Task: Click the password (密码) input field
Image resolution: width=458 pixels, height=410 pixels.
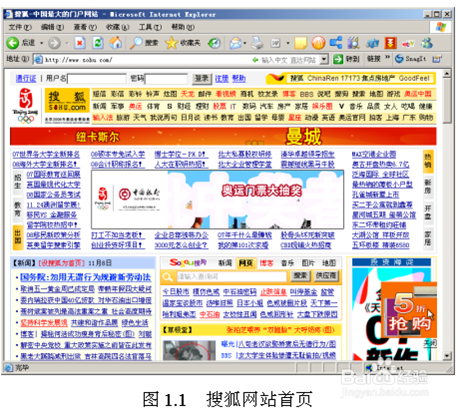Action: tap(166, 79)
